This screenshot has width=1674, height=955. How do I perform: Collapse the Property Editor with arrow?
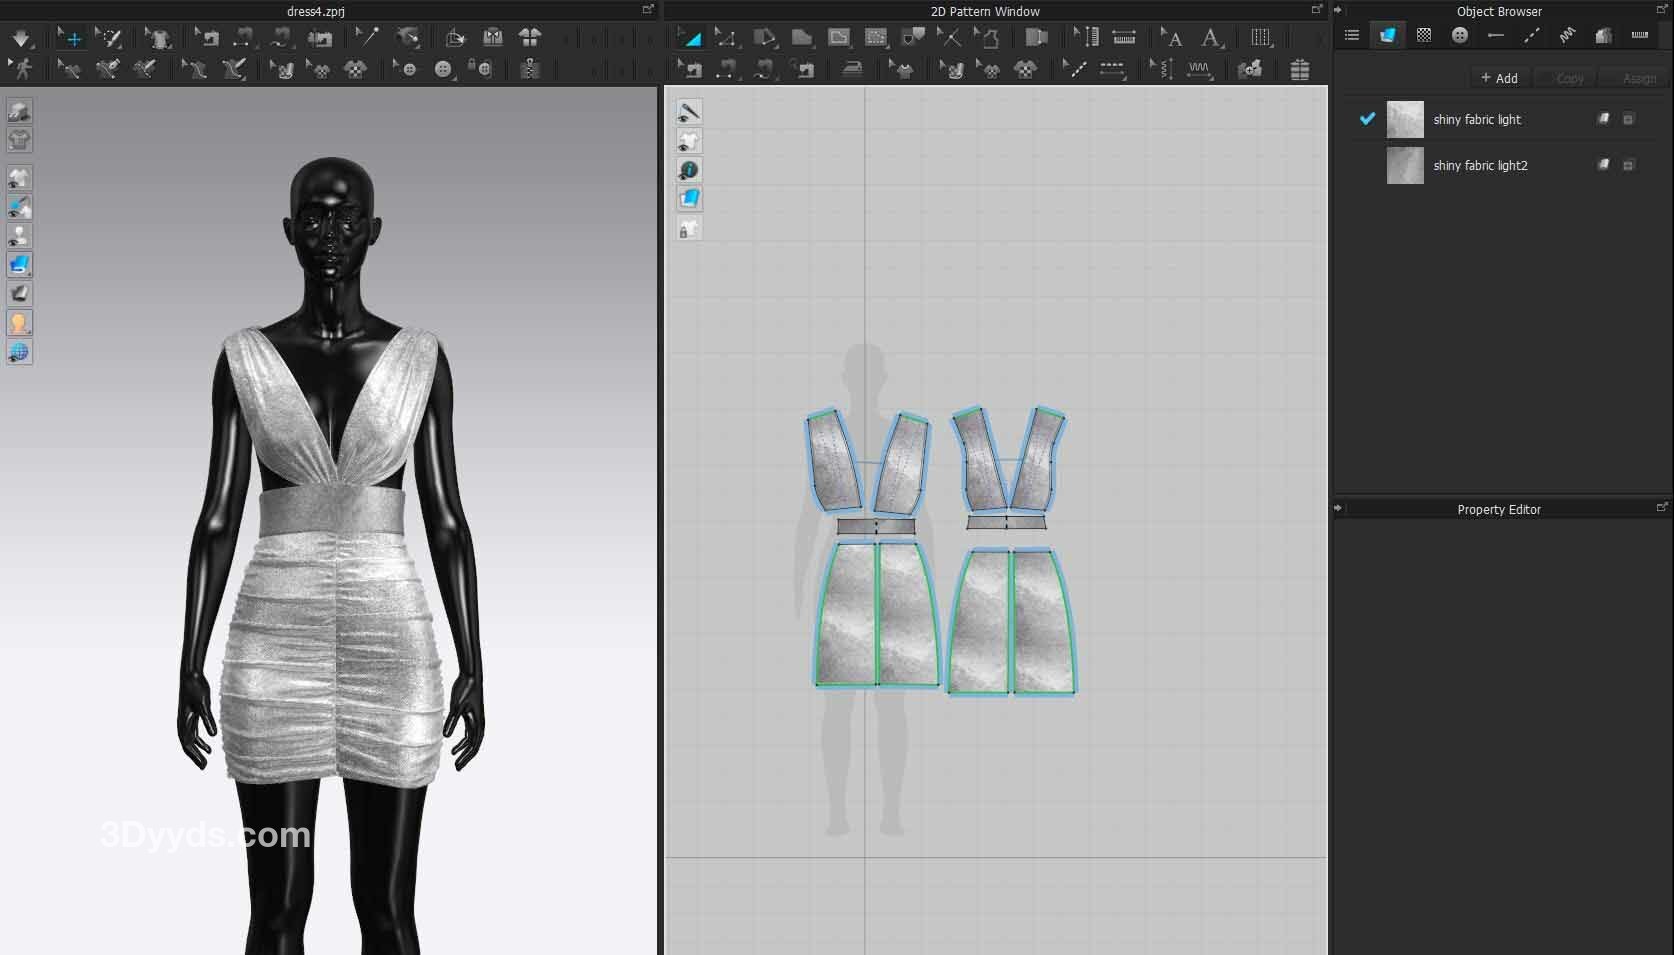(1339, 508)
